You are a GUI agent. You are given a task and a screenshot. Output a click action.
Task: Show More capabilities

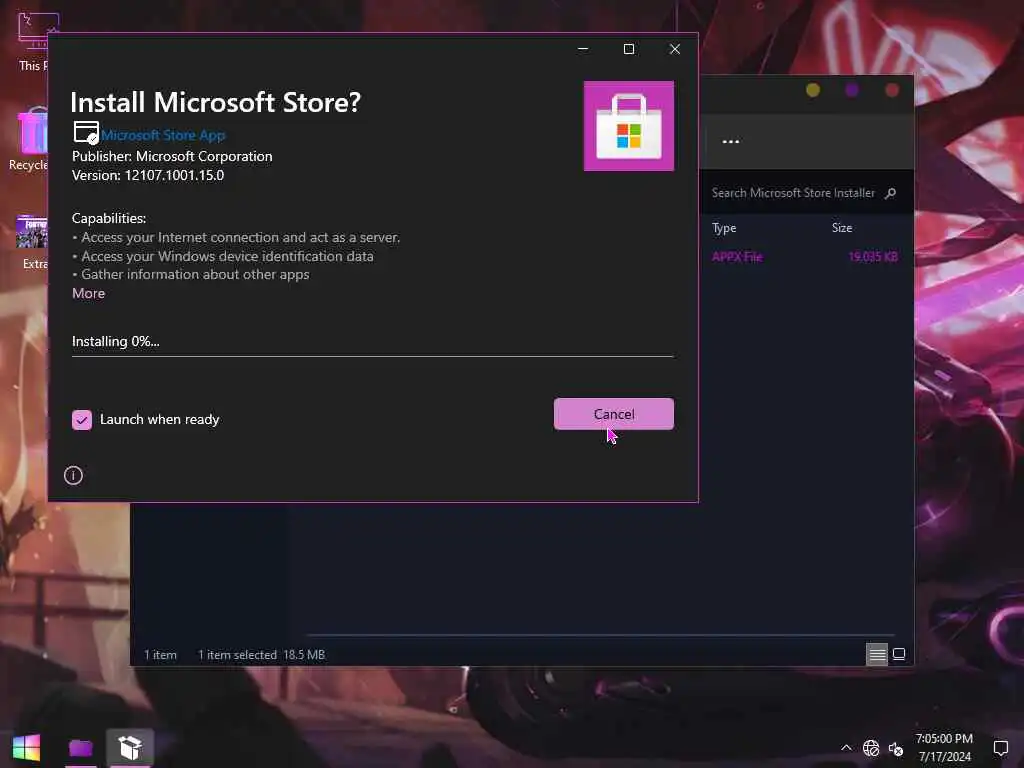click(x=88, y=293)
